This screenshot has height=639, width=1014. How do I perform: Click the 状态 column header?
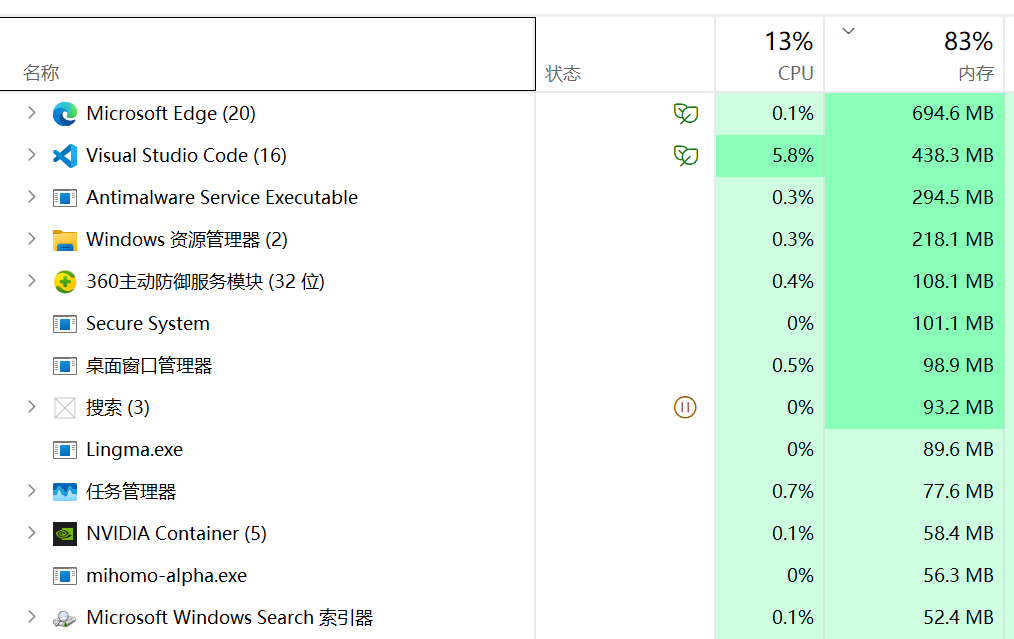(x=625, y=54)
